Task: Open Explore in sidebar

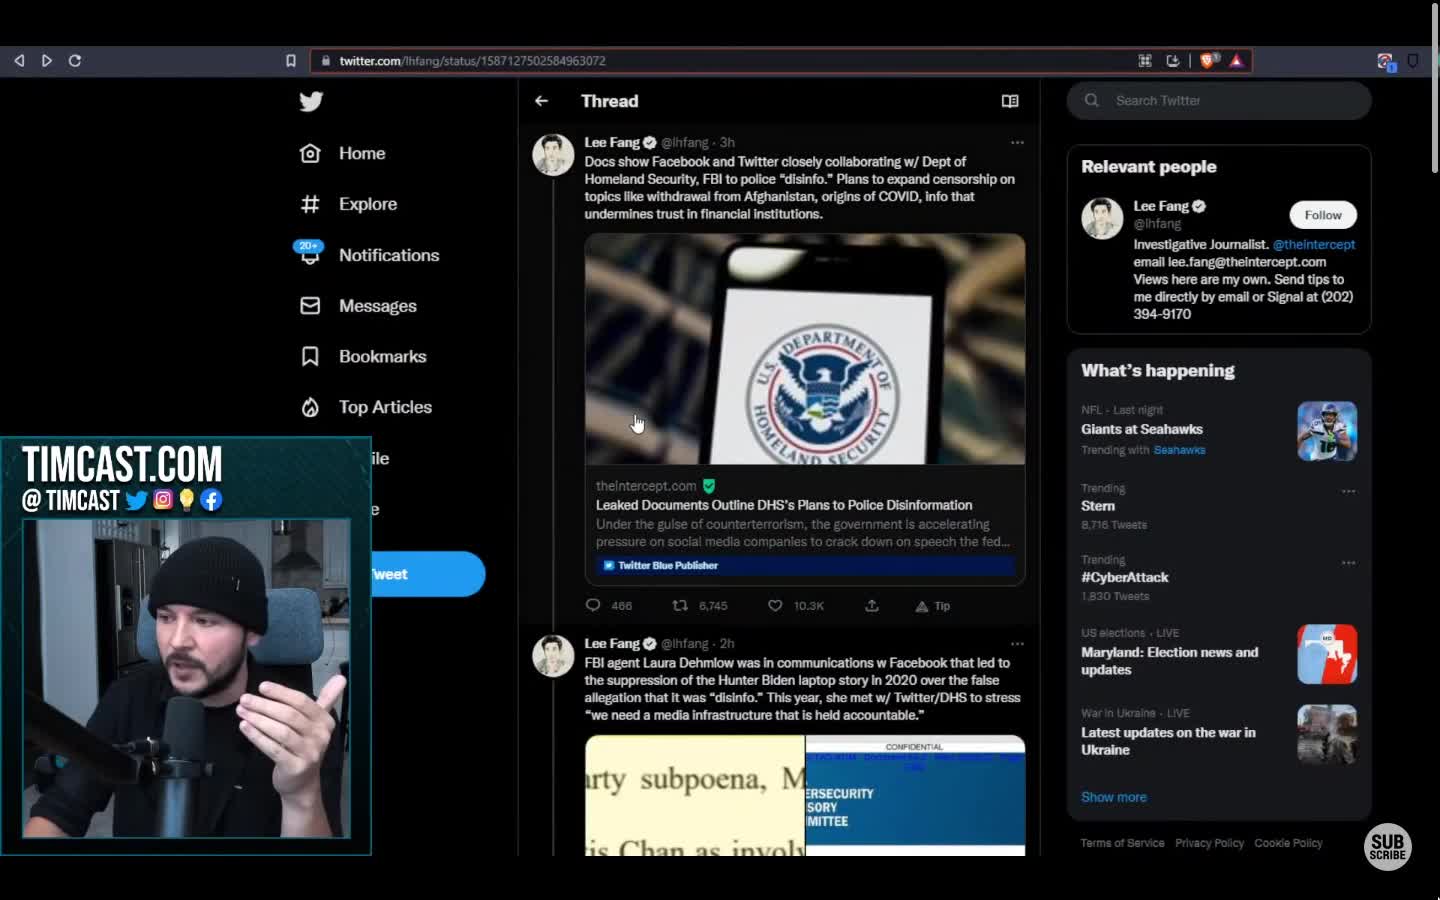Action: (349, 204)
